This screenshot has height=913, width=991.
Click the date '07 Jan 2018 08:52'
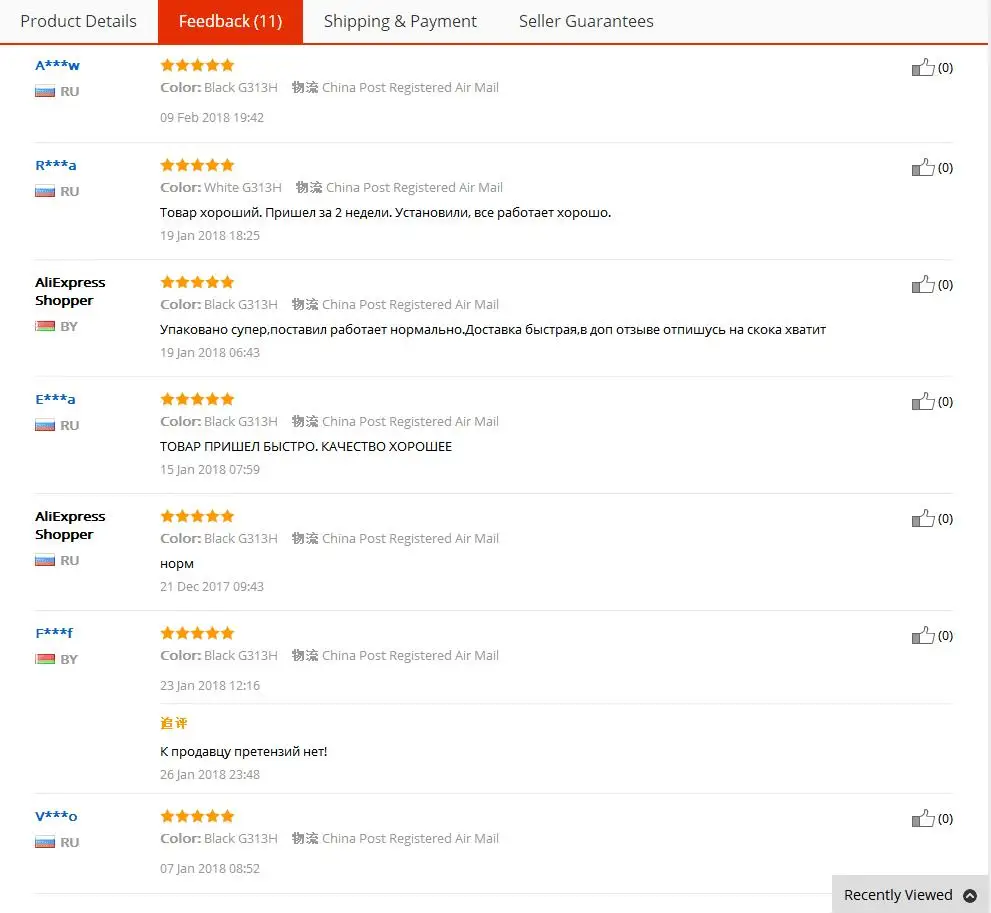click(210, 869)
